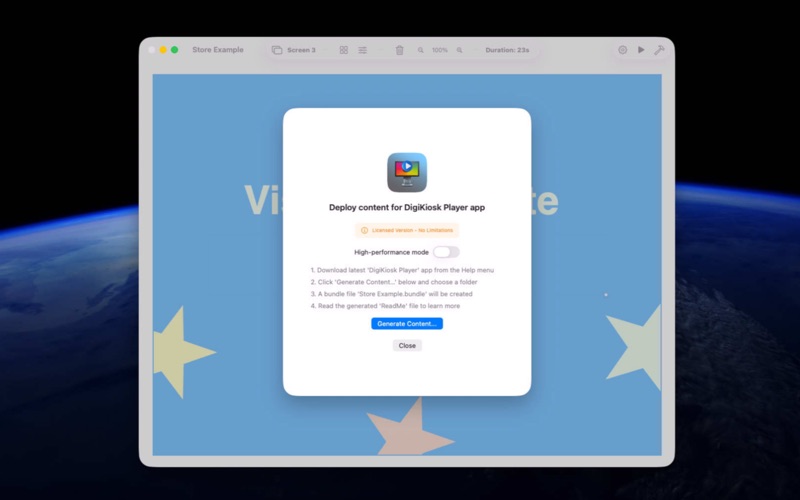Open the gear settings icon in toolbar

(x=622, y=50)
